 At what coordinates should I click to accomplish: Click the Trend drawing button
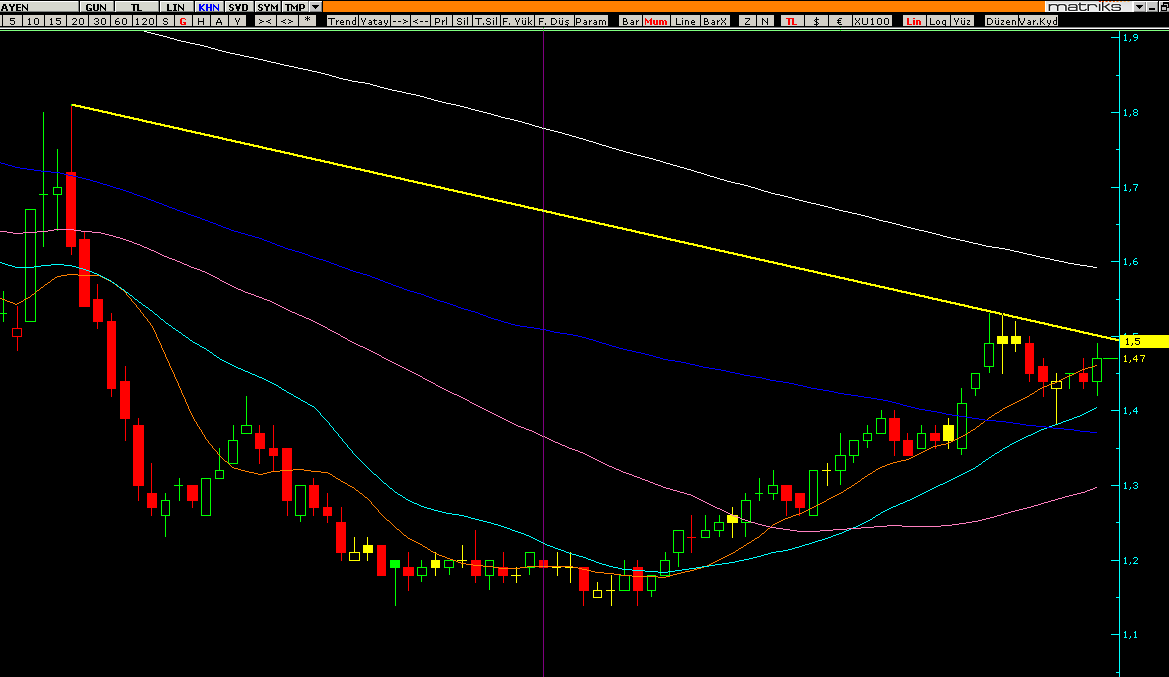342,21
